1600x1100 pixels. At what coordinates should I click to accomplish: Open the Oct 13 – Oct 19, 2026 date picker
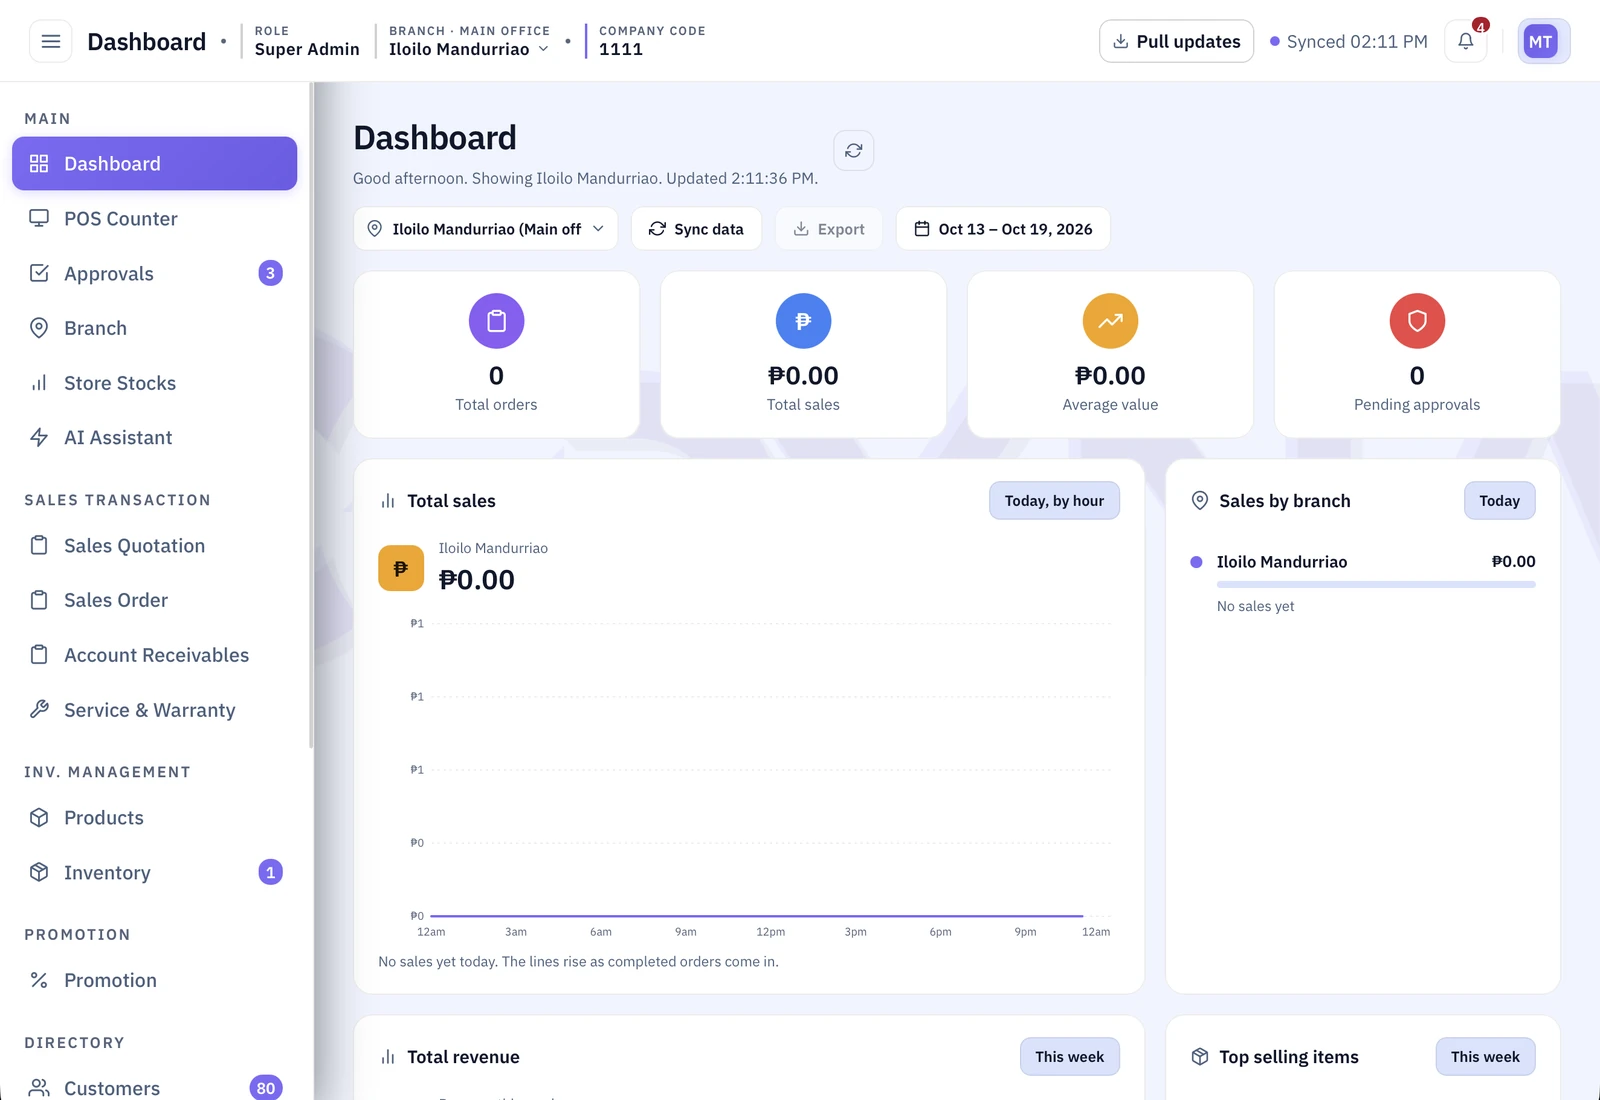coord(1003,229)
